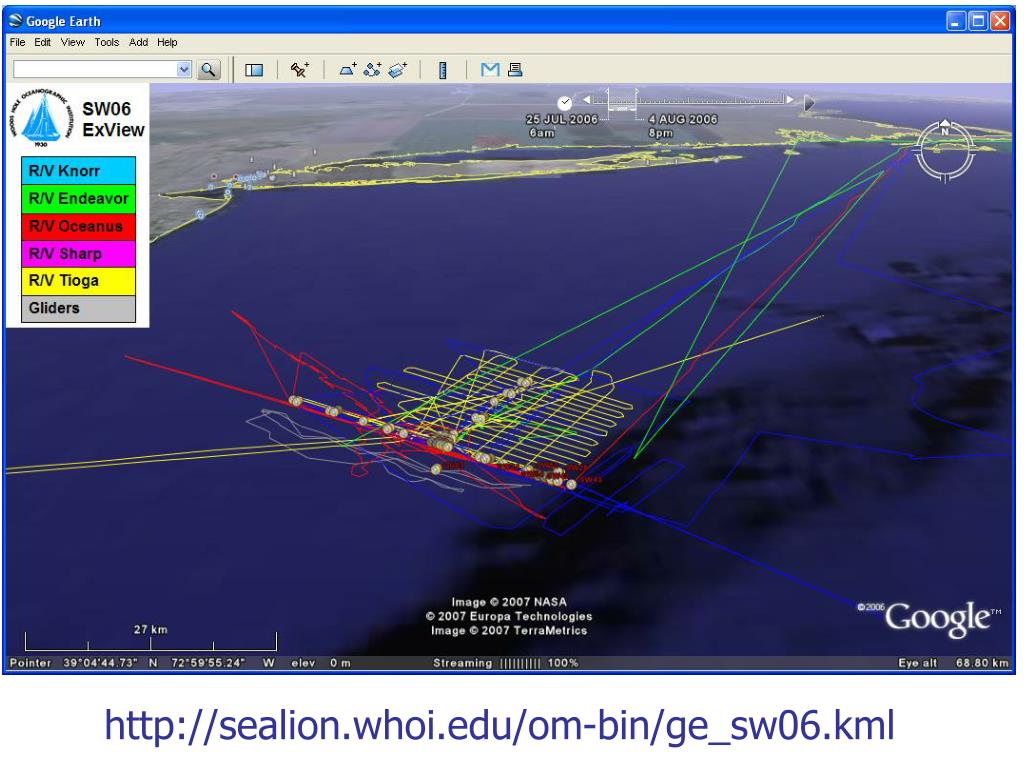Click the sealion.whoi.edu KML link
This screenshot has width=1024, height=768.
(x=500, y=726)
